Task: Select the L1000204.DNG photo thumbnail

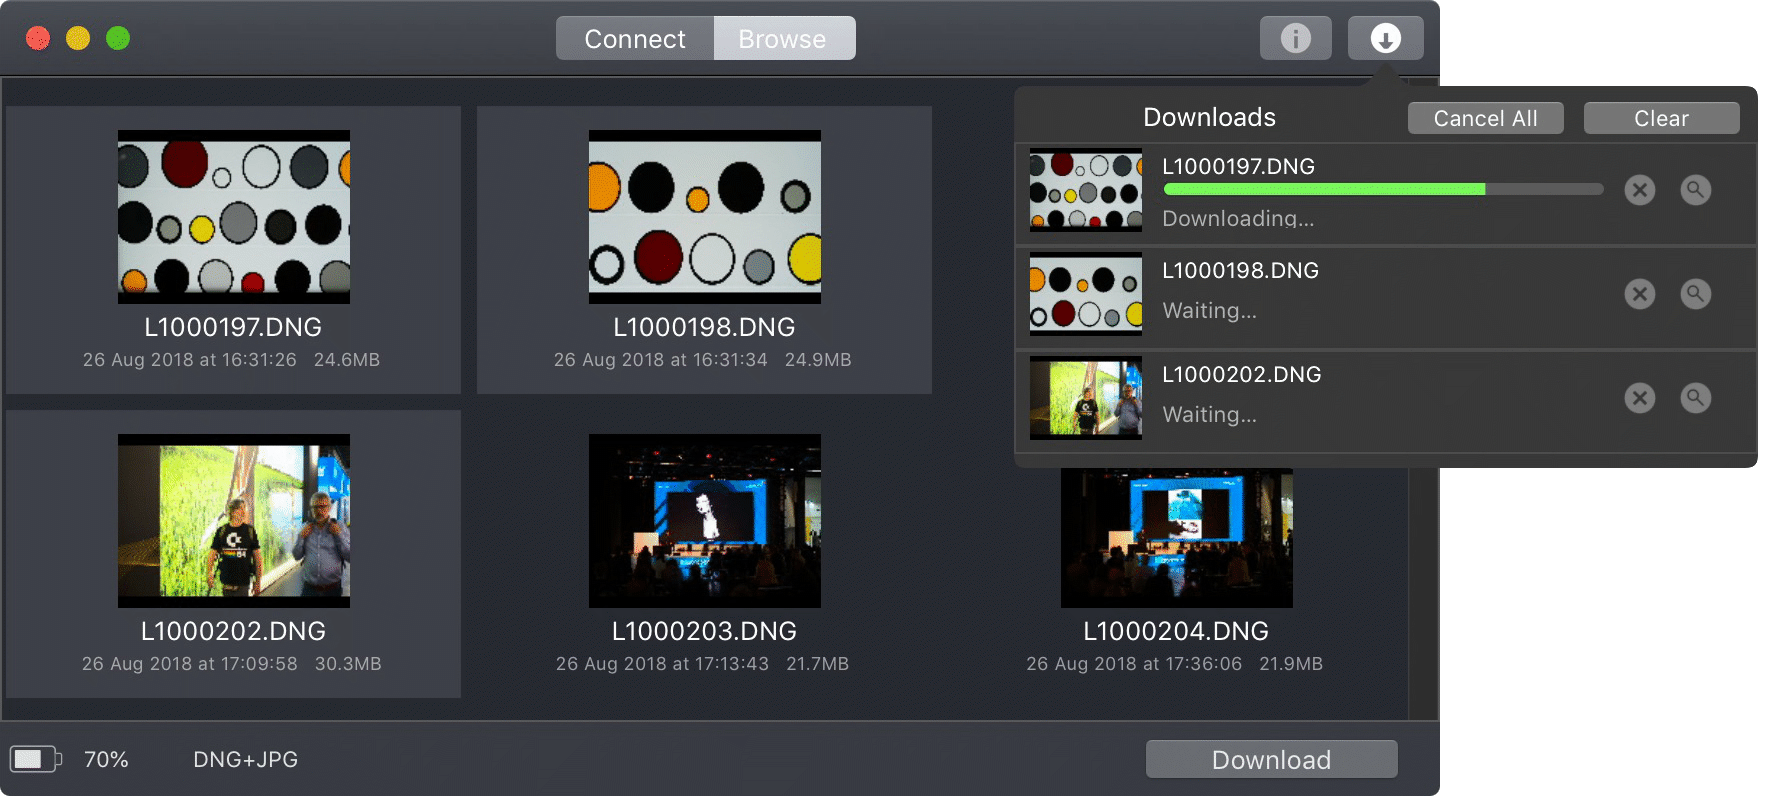Action: pyautogui.click(x=1176, y=540)
